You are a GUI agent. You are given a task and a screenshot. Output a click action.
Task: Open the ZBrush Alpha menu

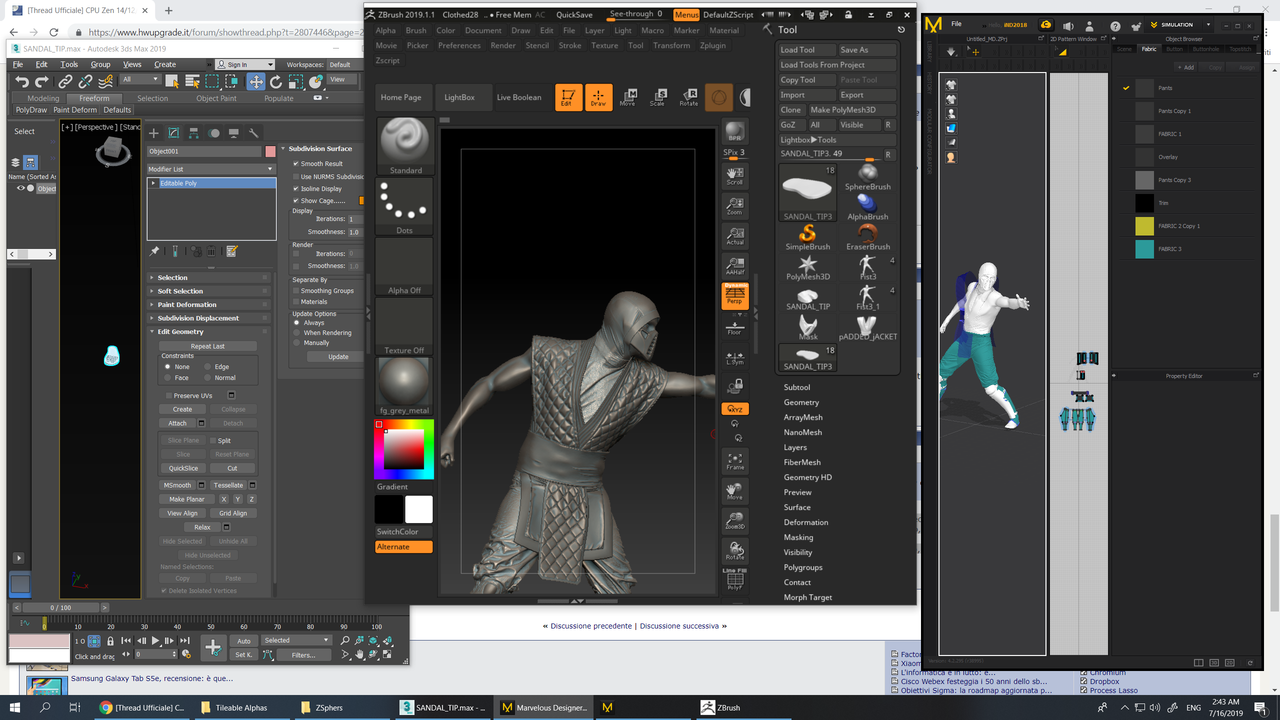[x=385, y=31]
